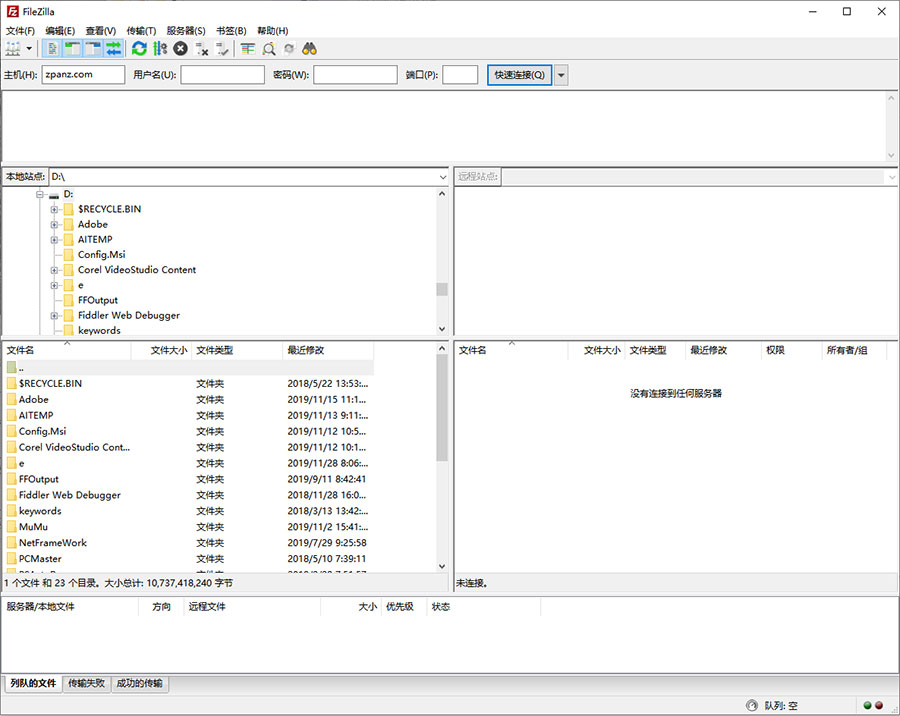The width and height of the screenshot is (900, 716).
Task: Sort remote list by 权限 column
Action: [x=791, y=350]
